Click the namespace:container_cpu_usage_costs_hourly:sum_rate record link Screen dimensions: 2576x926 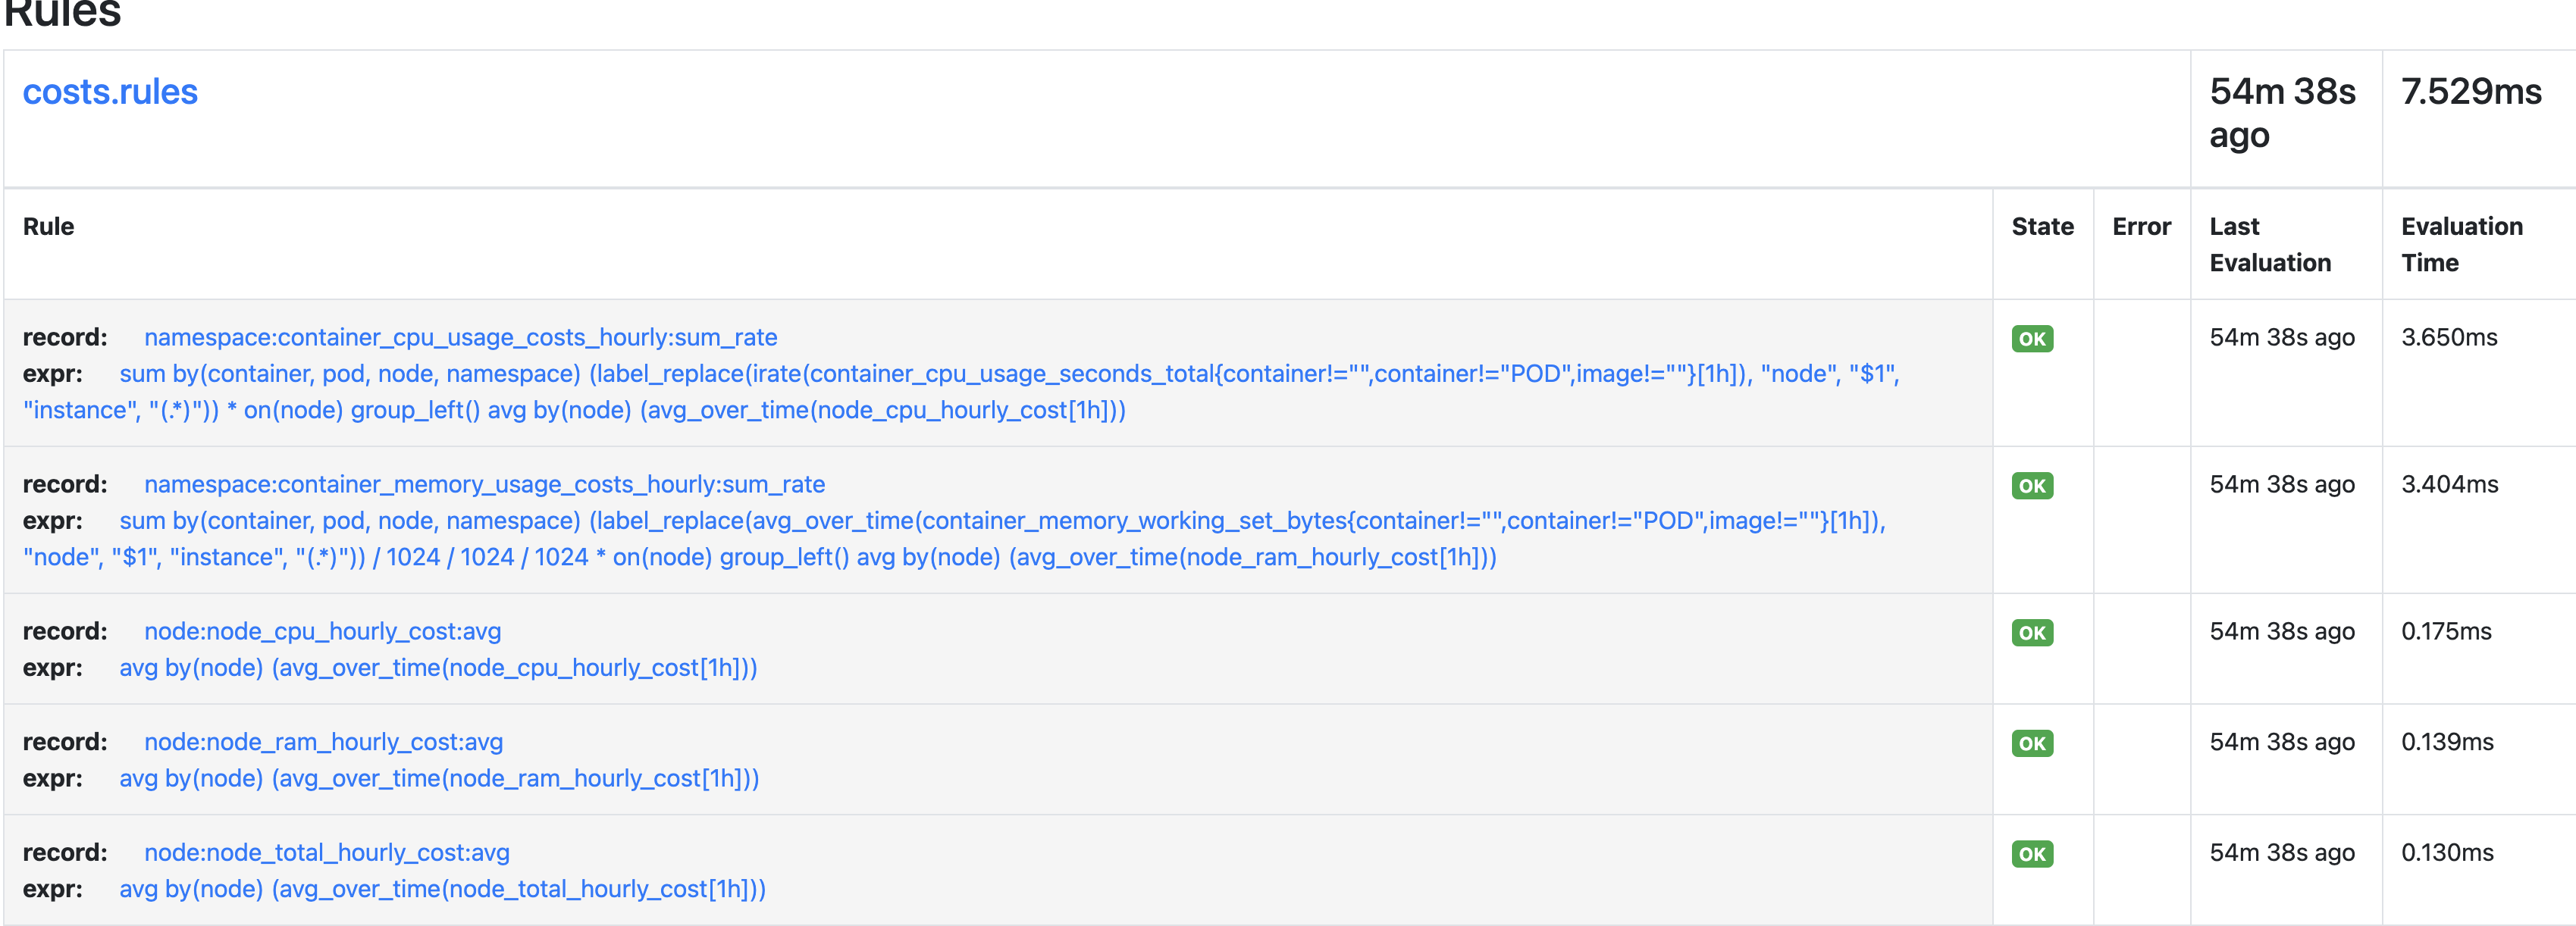461,337
